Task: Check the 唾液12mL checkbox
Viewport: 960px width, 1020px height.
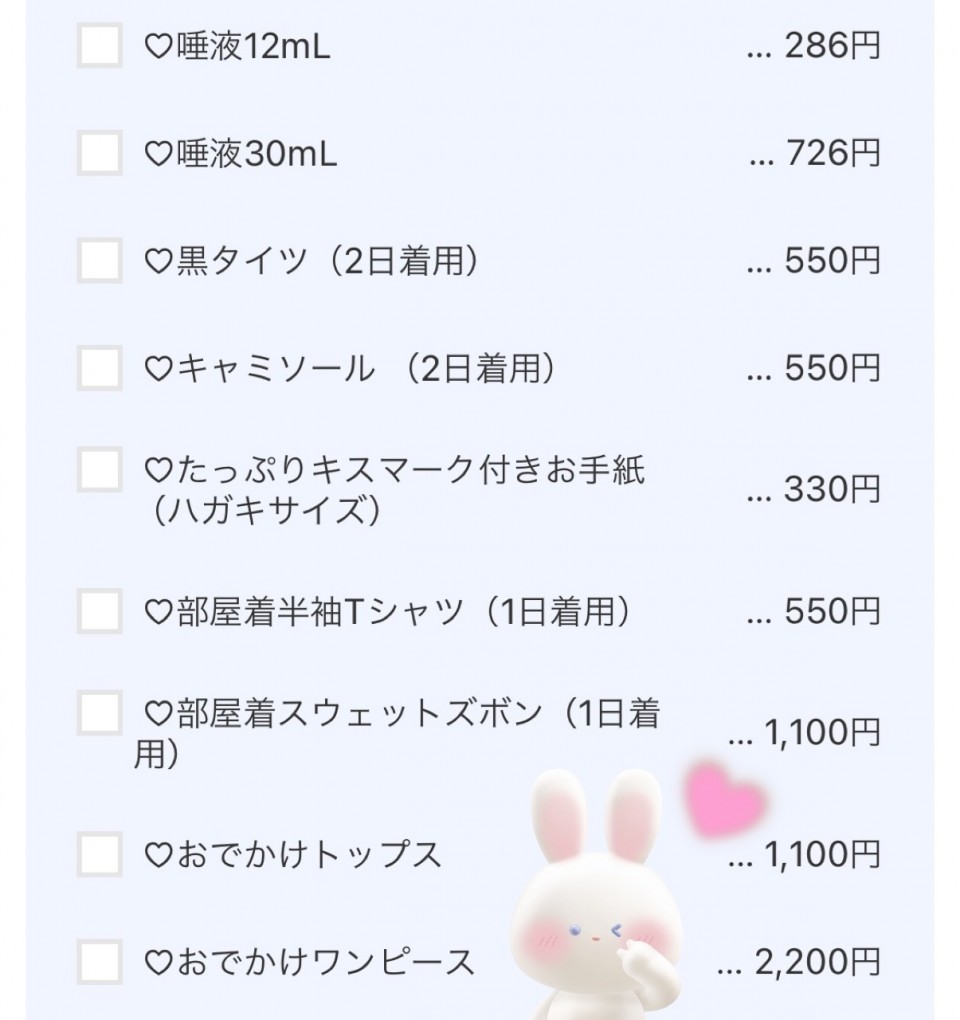Action: [99, 46]
